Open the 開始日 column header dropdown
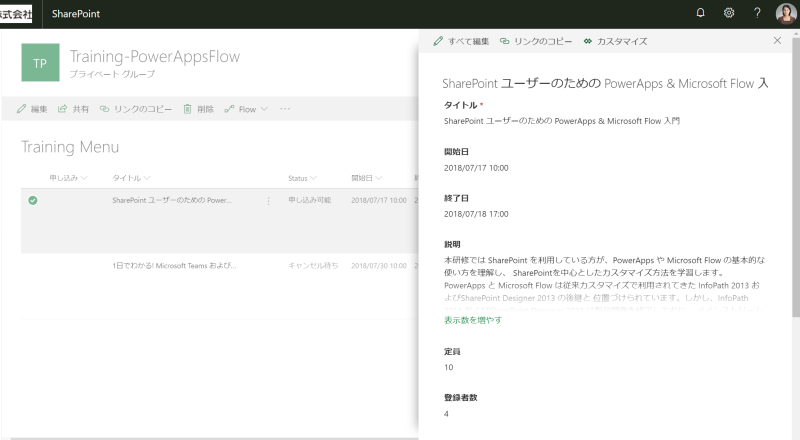 (x=366, y=178)
